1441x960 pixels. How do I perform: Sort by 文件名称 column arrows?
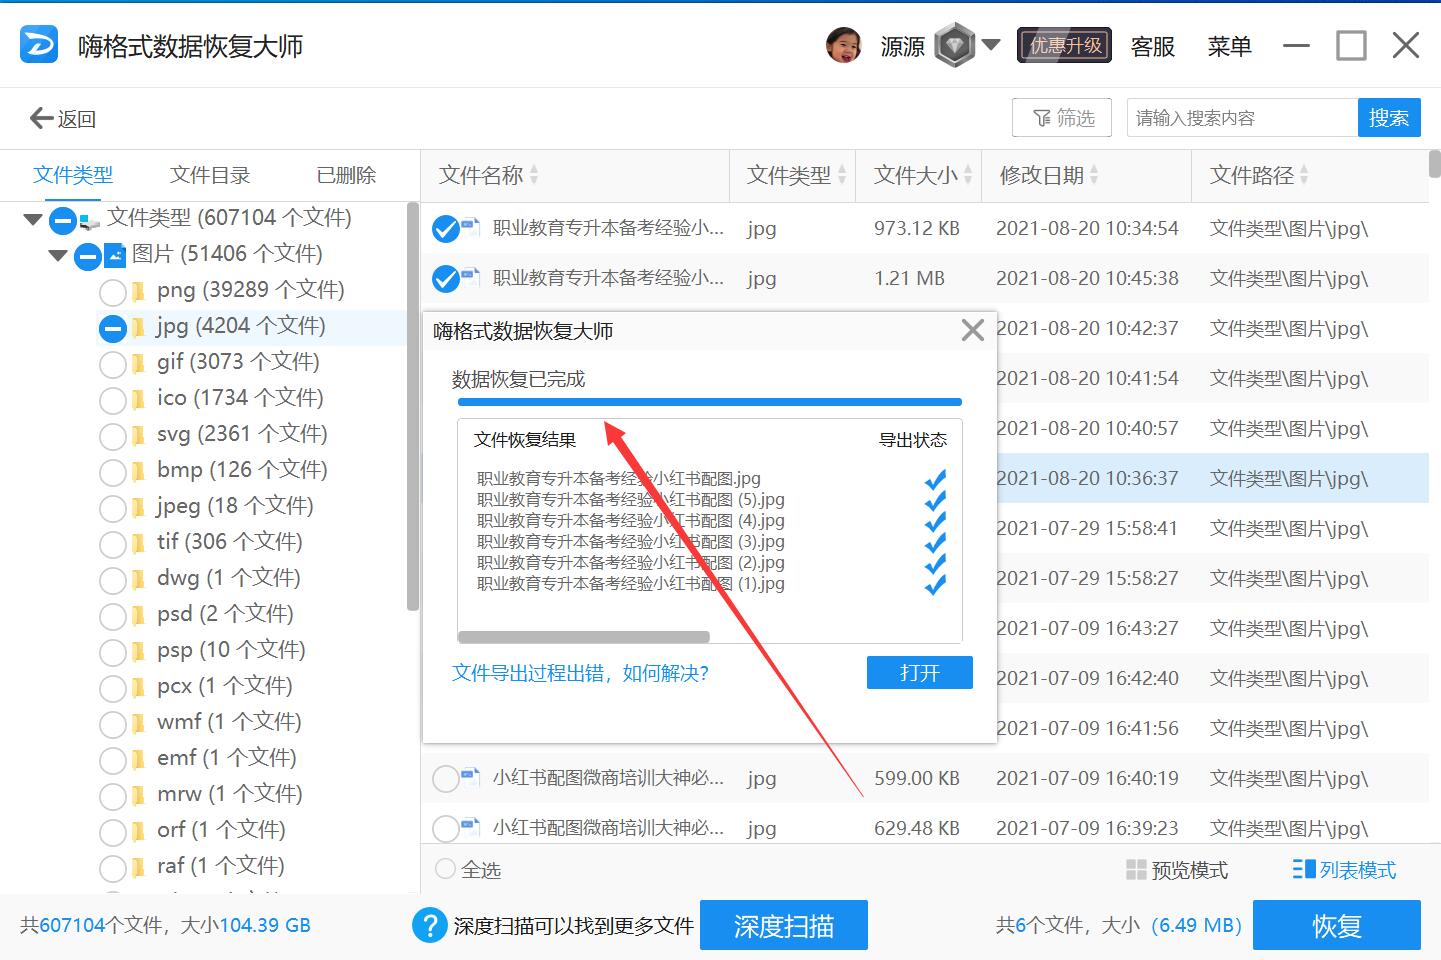[x=534, y=175]
